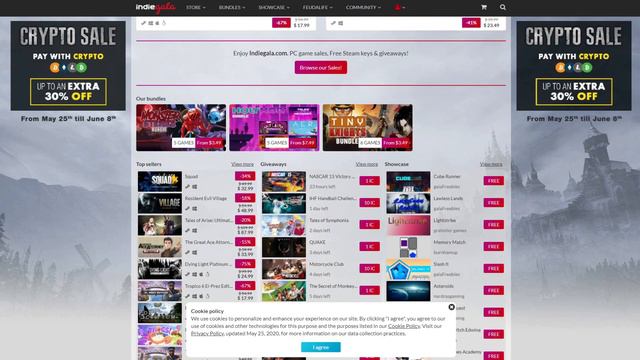Click FREE button for Asteroids
Screen dimensions: 640x360
[x=493, y=290]
